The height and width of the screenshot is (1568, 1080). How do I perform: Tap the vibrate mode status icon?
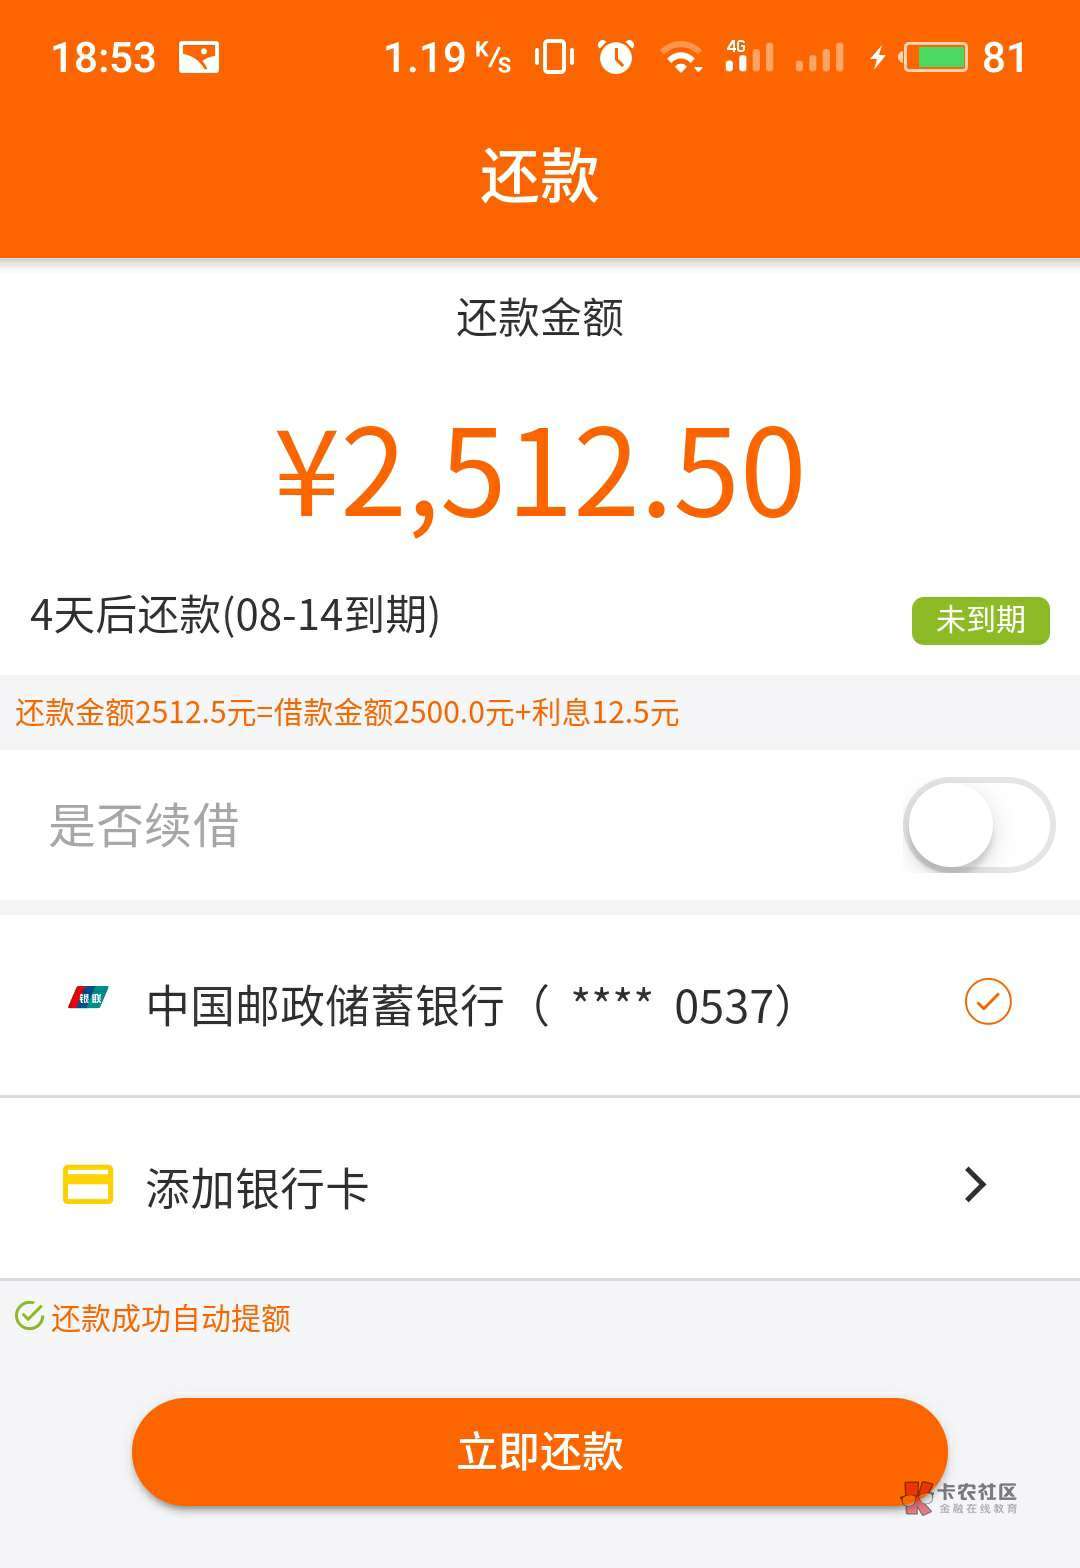553,57
